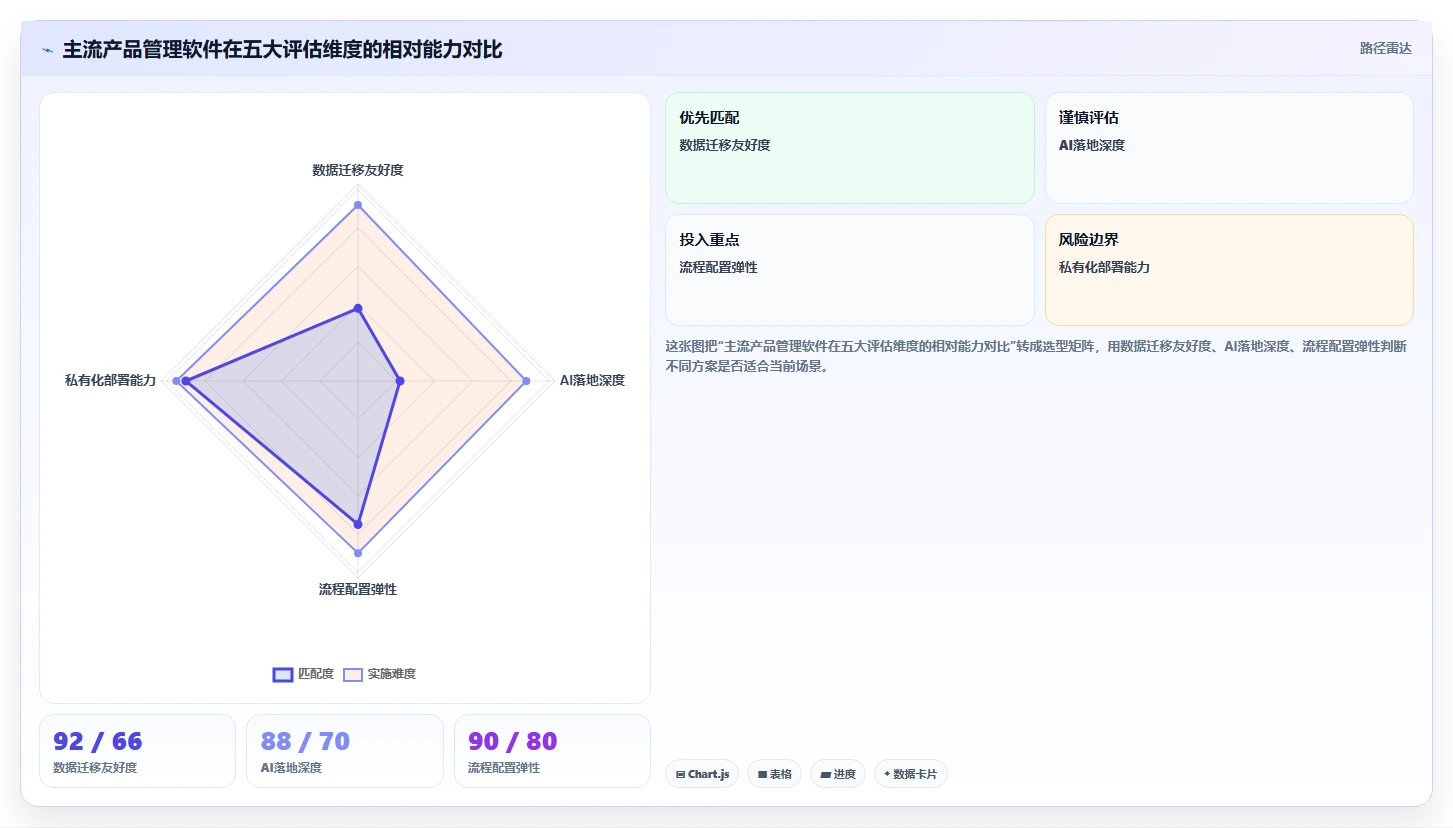Click 匹配度 data point on 流程配置弹性 axis
Image resolution: width=1453 pixels, height=828 pixels.
pos(358,524)
